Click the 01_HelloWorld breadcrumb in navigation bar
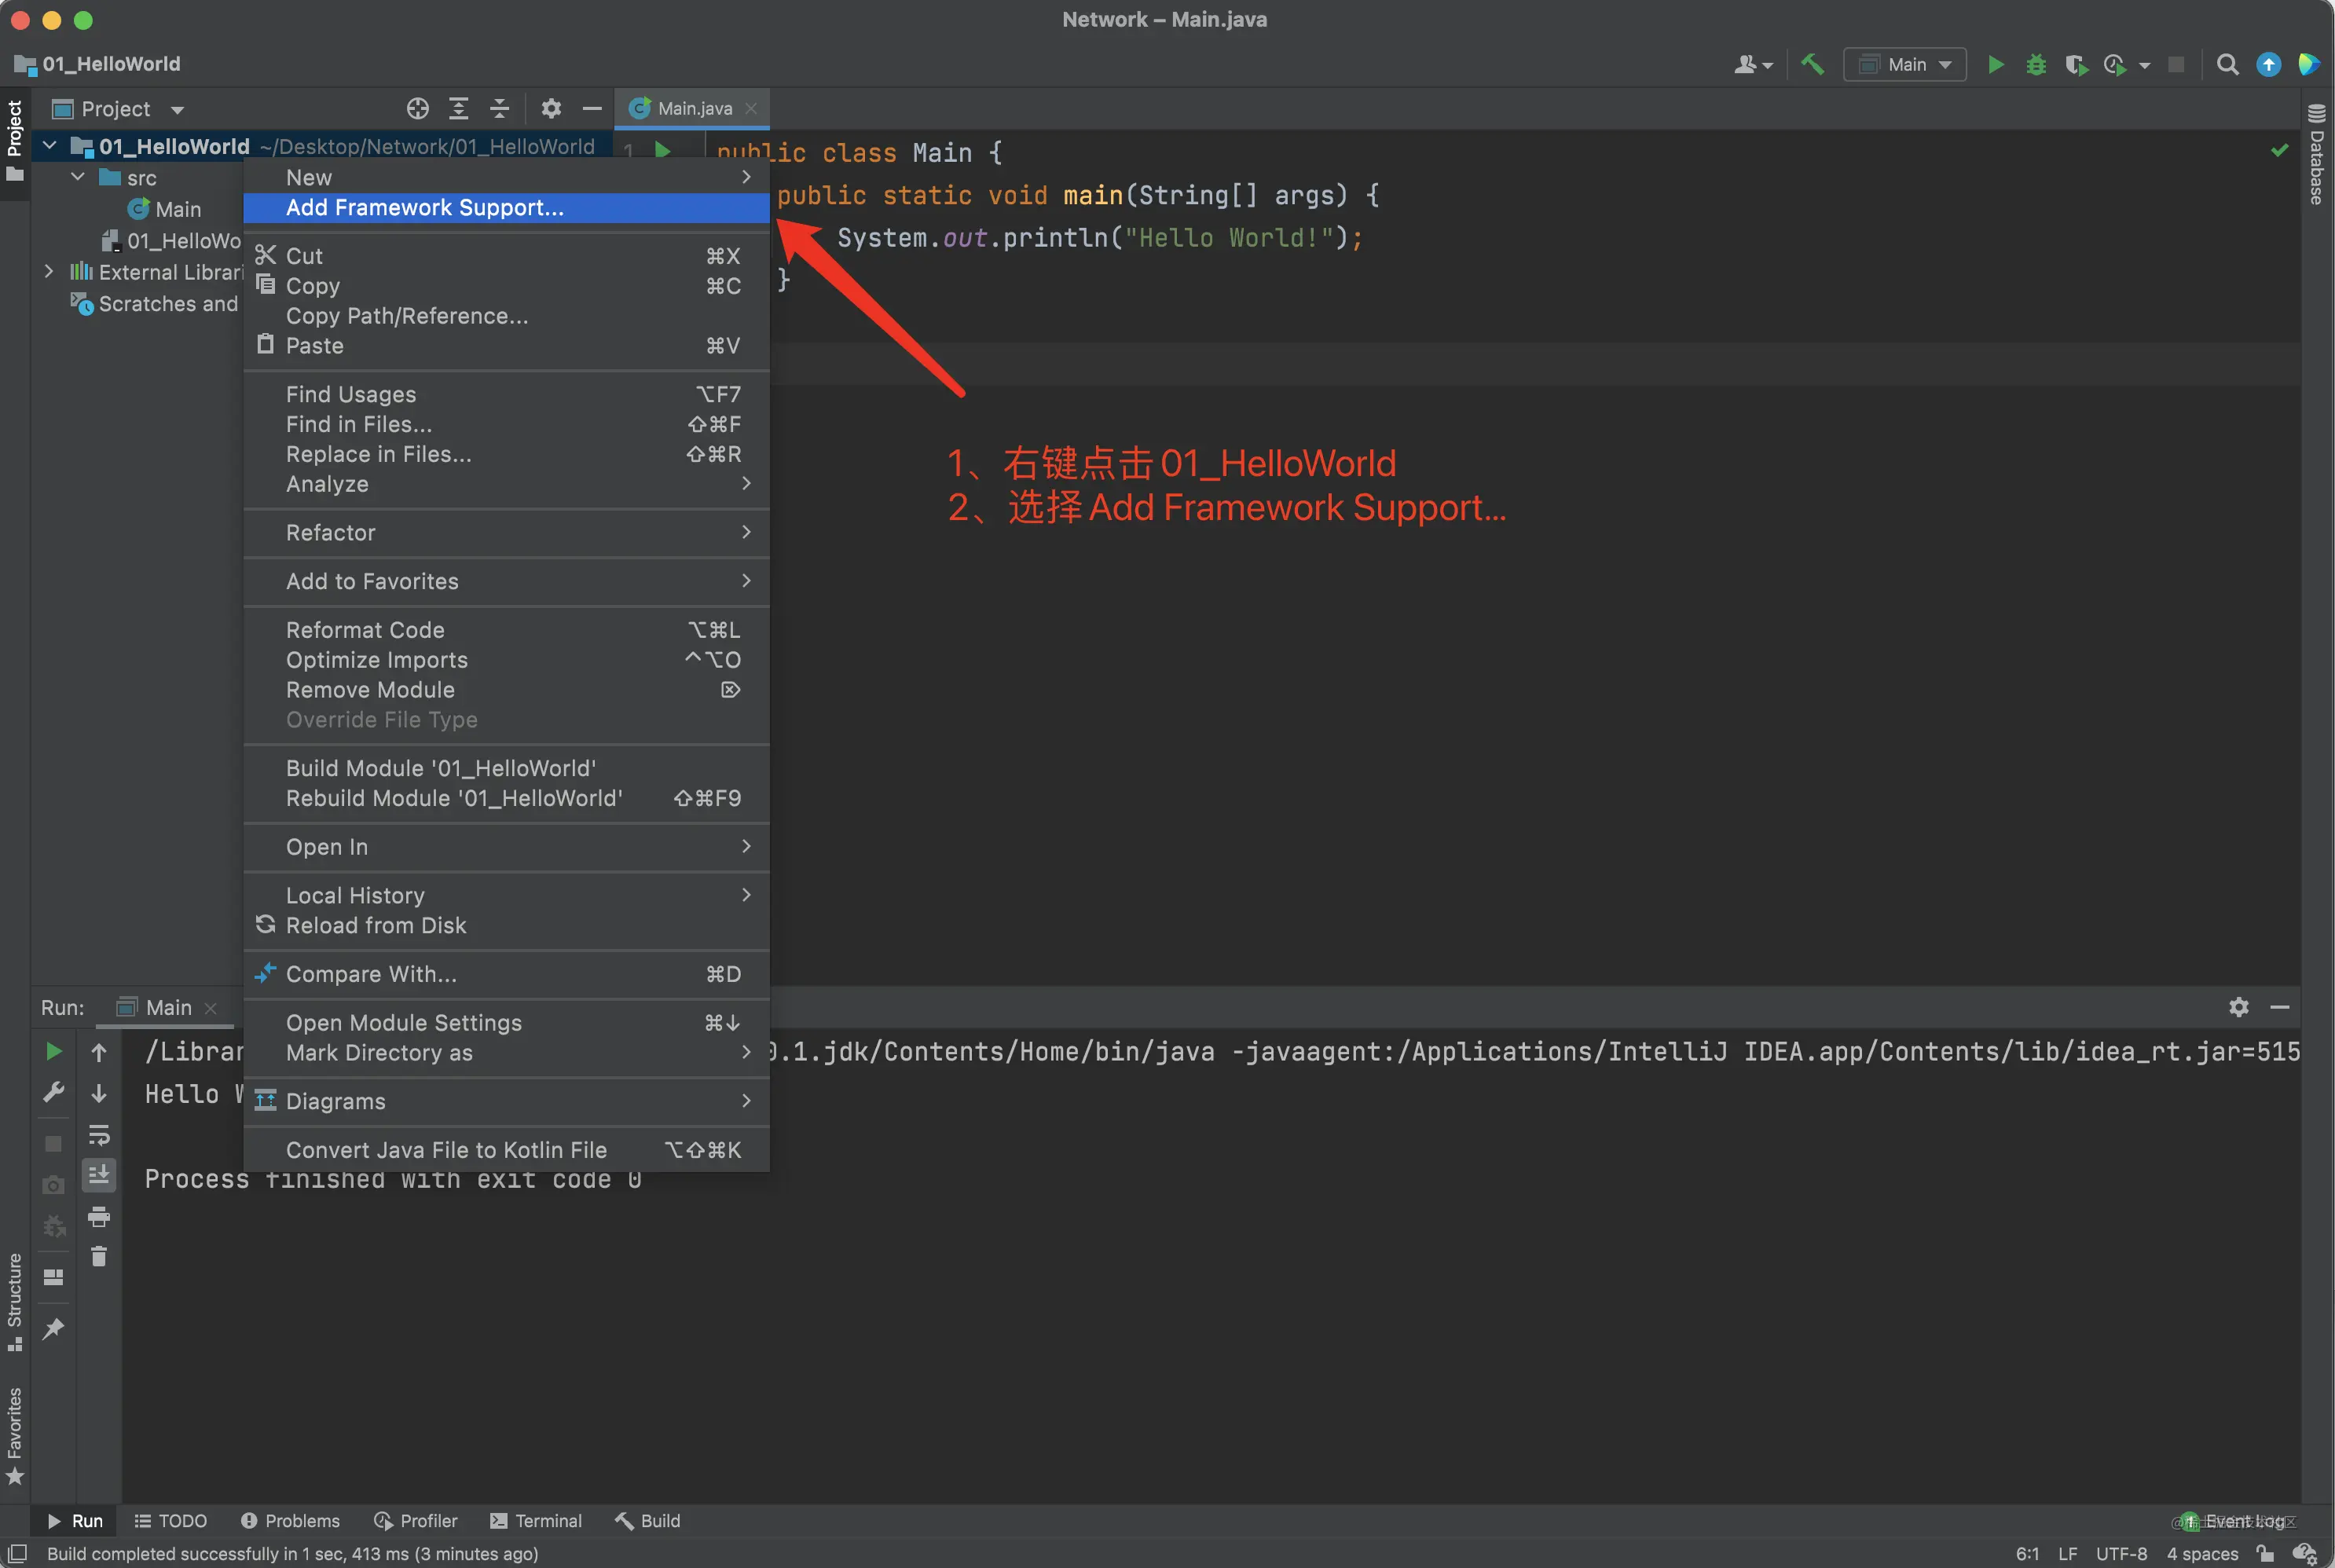This screenshot has width=2335, height=1568. pyautogui.click(x=98, y=64)
